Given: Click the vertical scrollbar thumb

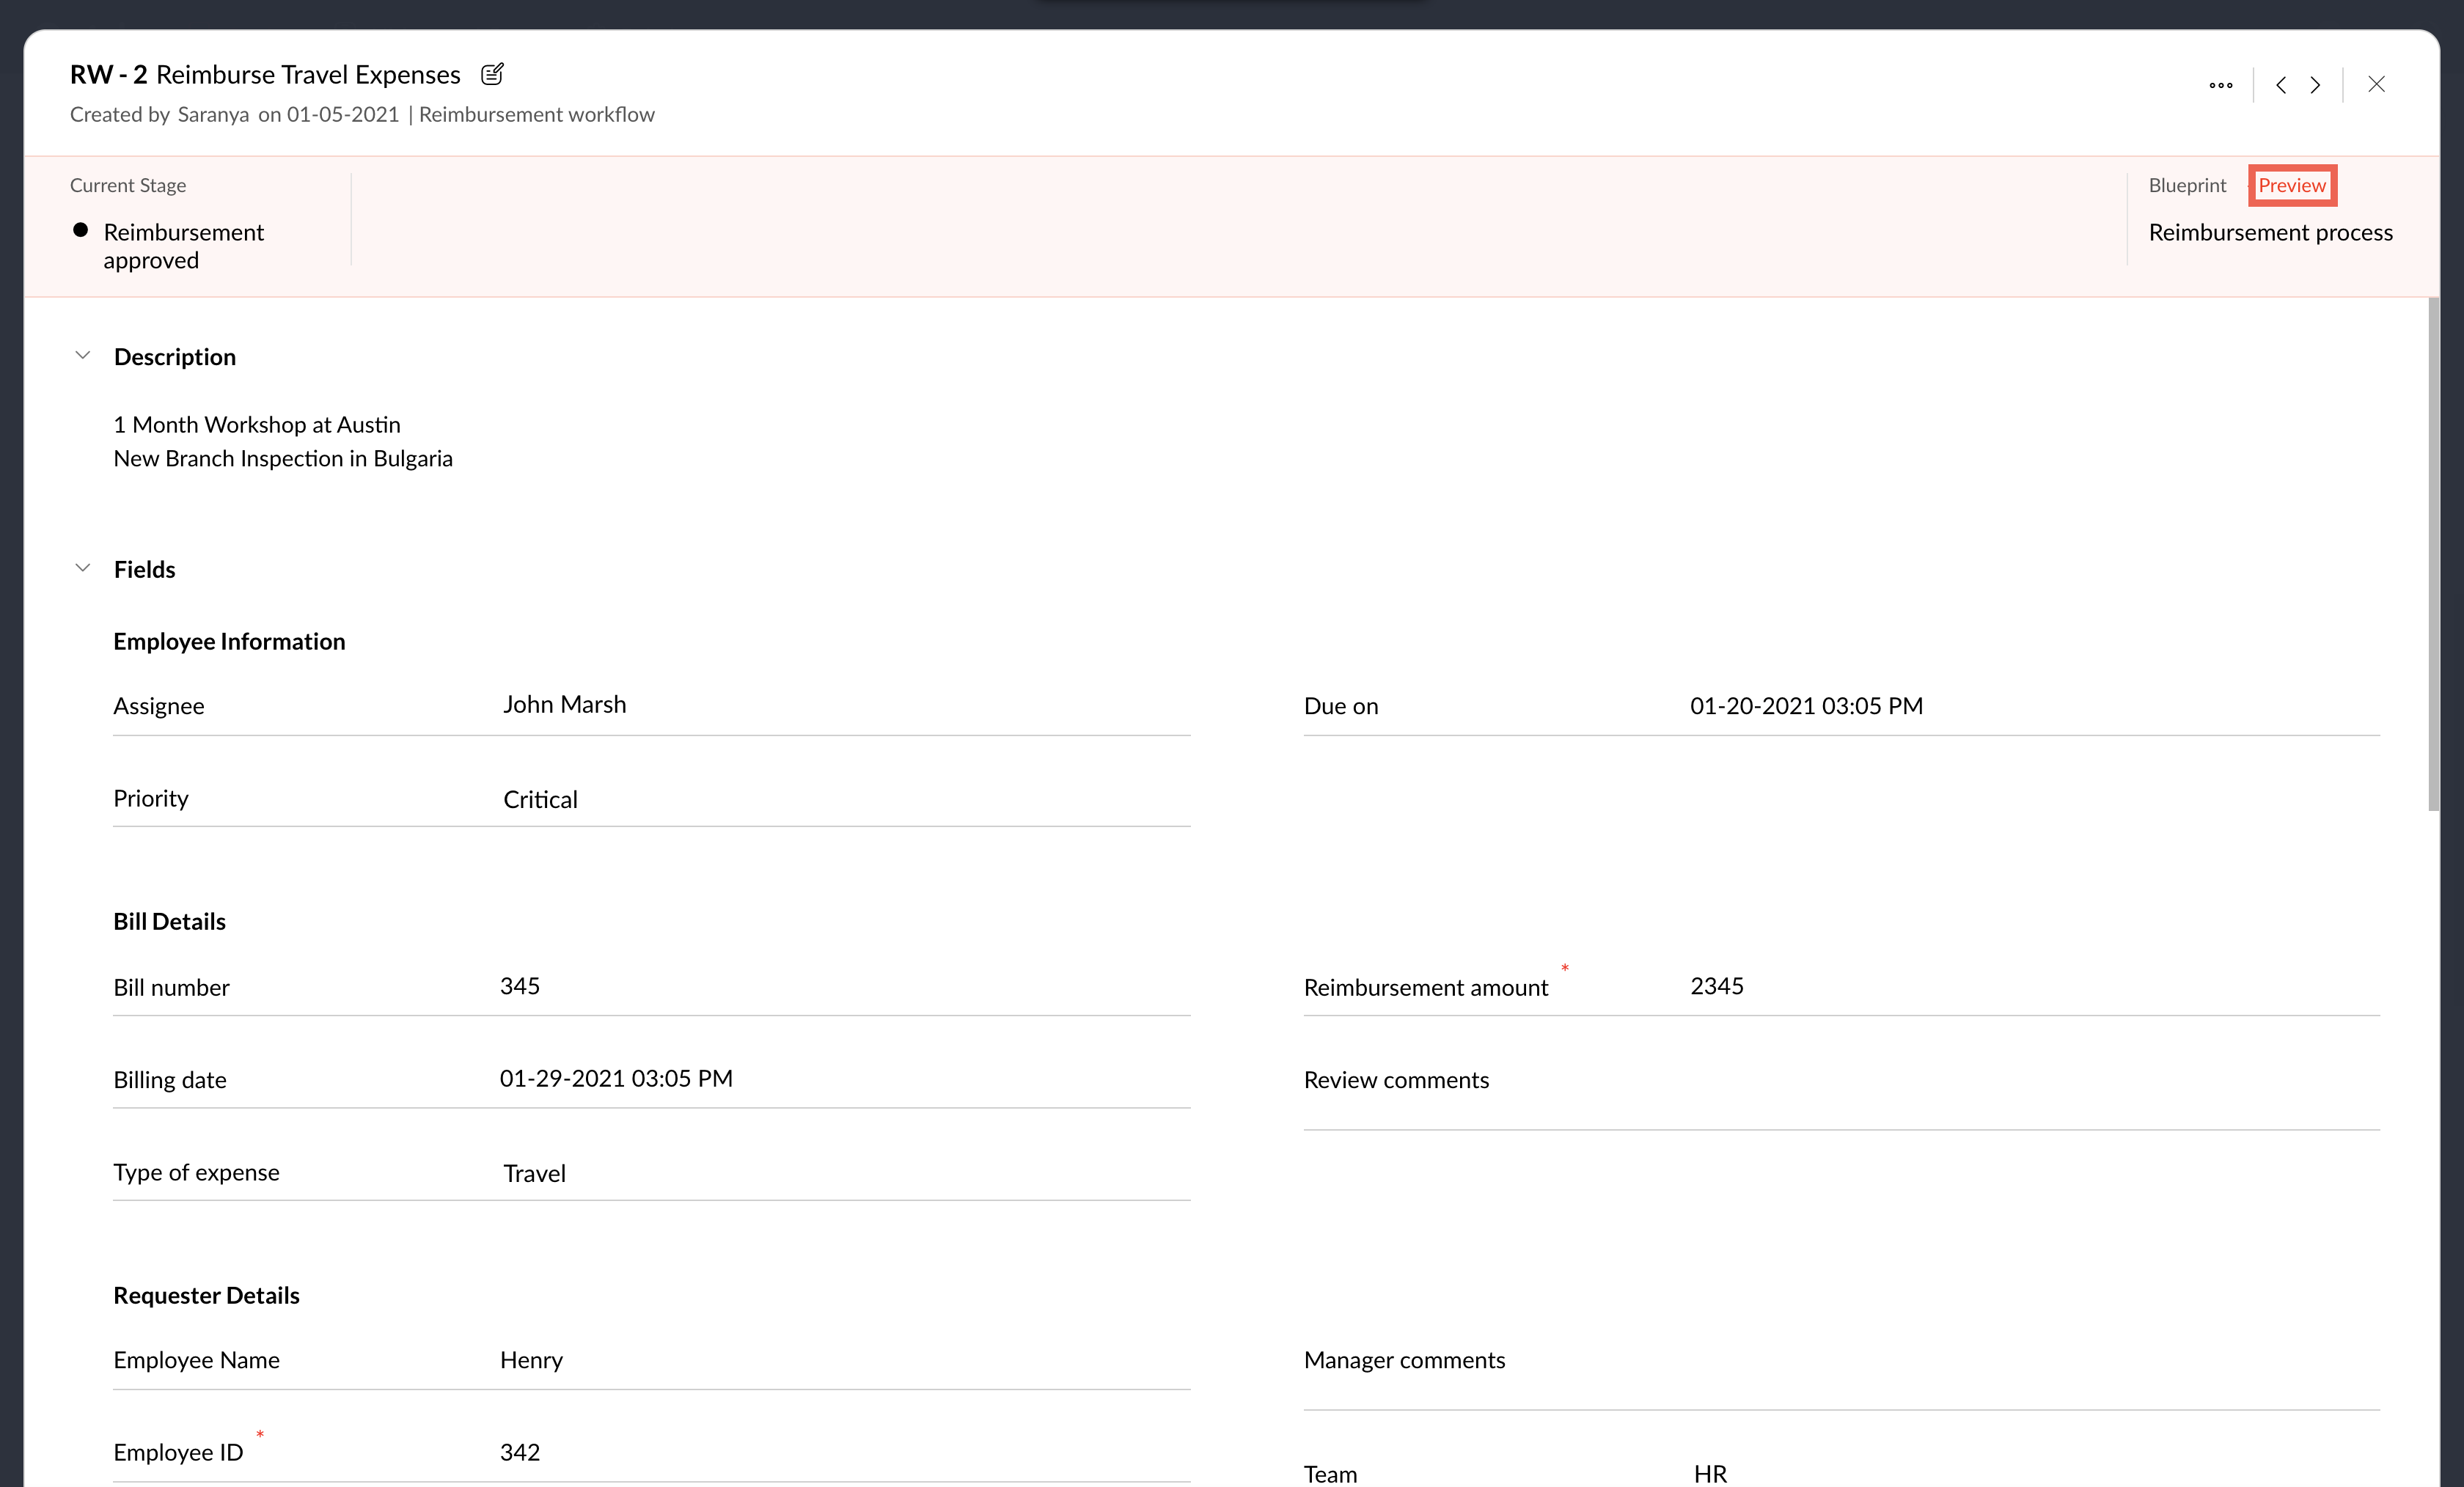Looking at the screenshot, I should pyautogui.click(x=2433, y=555).
